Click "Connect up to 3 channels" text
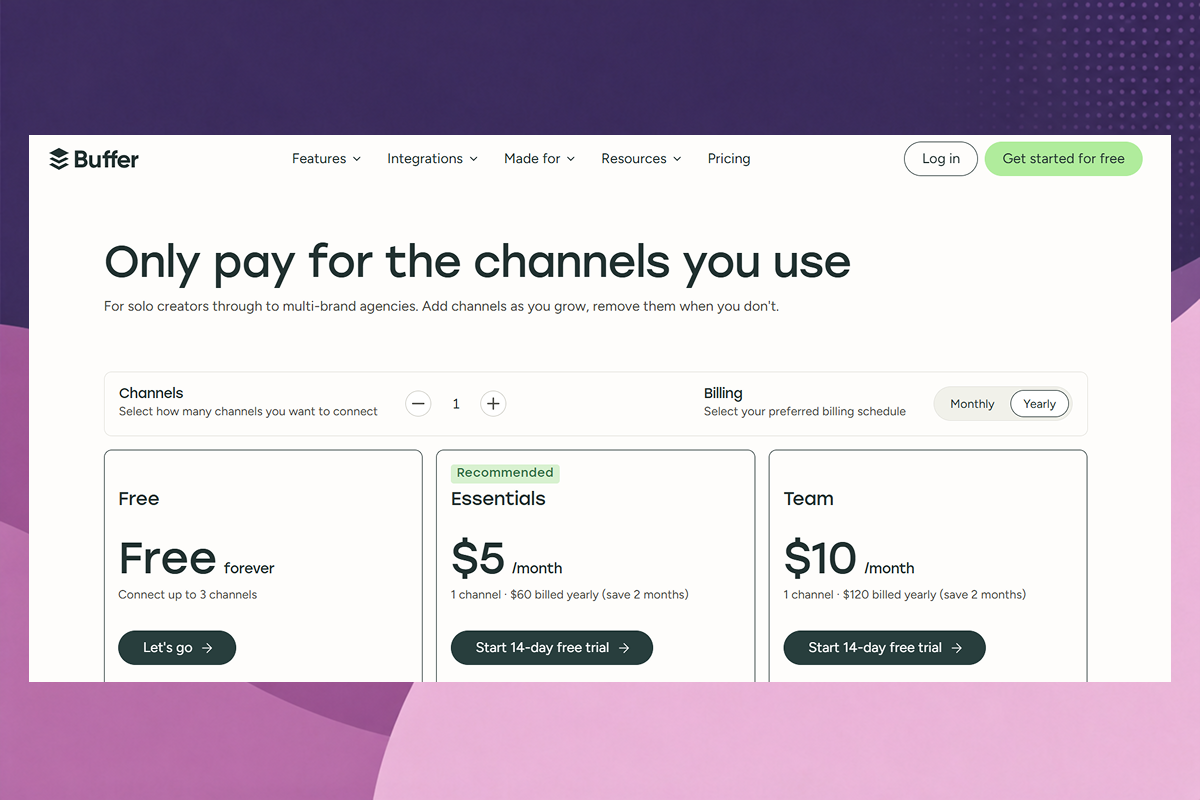The width and height of the screenshot is (1200, 800). pos(188,595)
